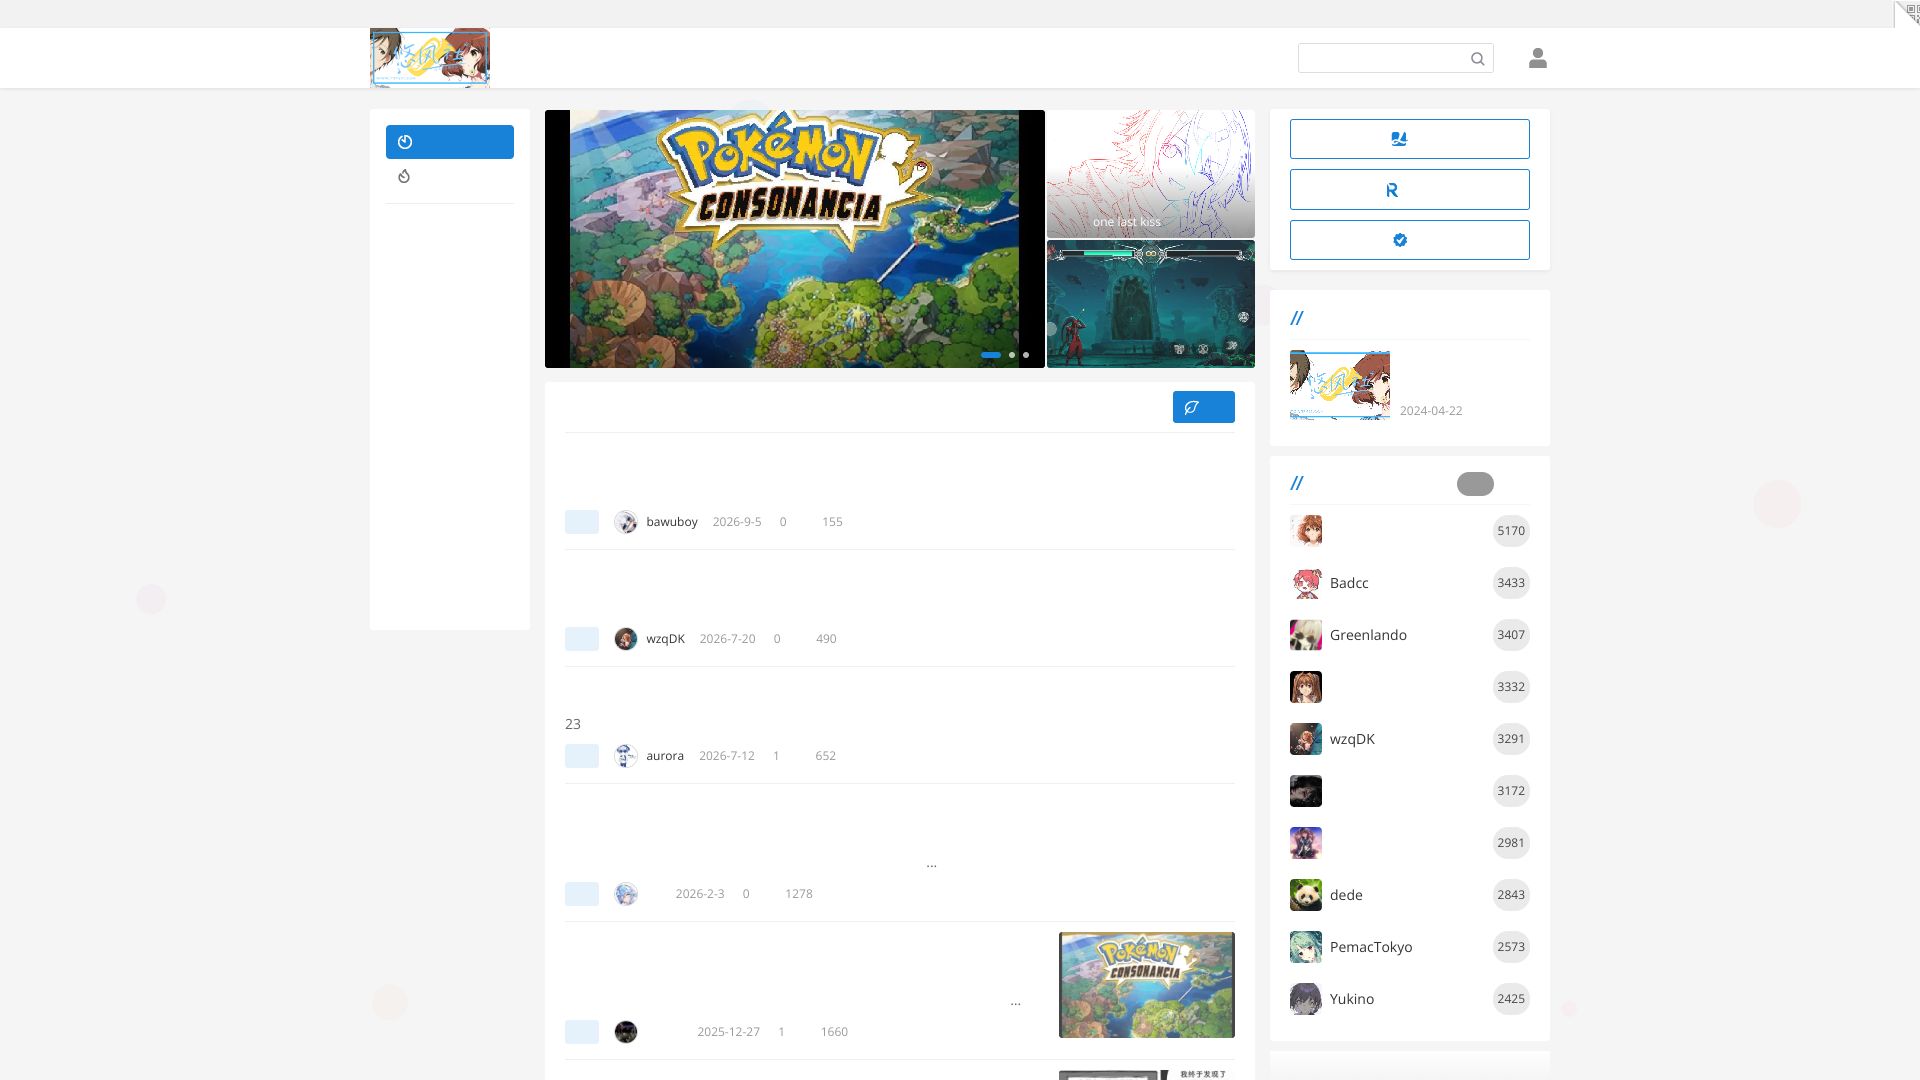
Task: Click dede's panda avatar in the ranking
Action: click(1306, 895)
